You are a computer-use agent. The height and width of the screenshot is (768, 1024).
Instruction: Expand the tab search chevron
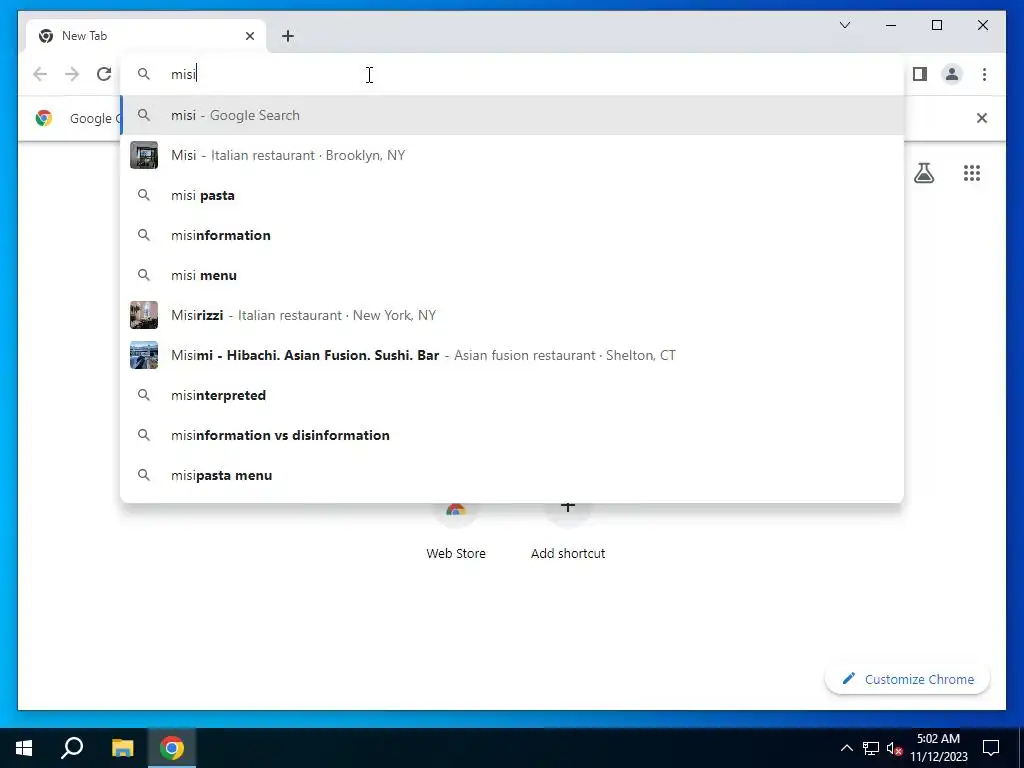(844, 25)
